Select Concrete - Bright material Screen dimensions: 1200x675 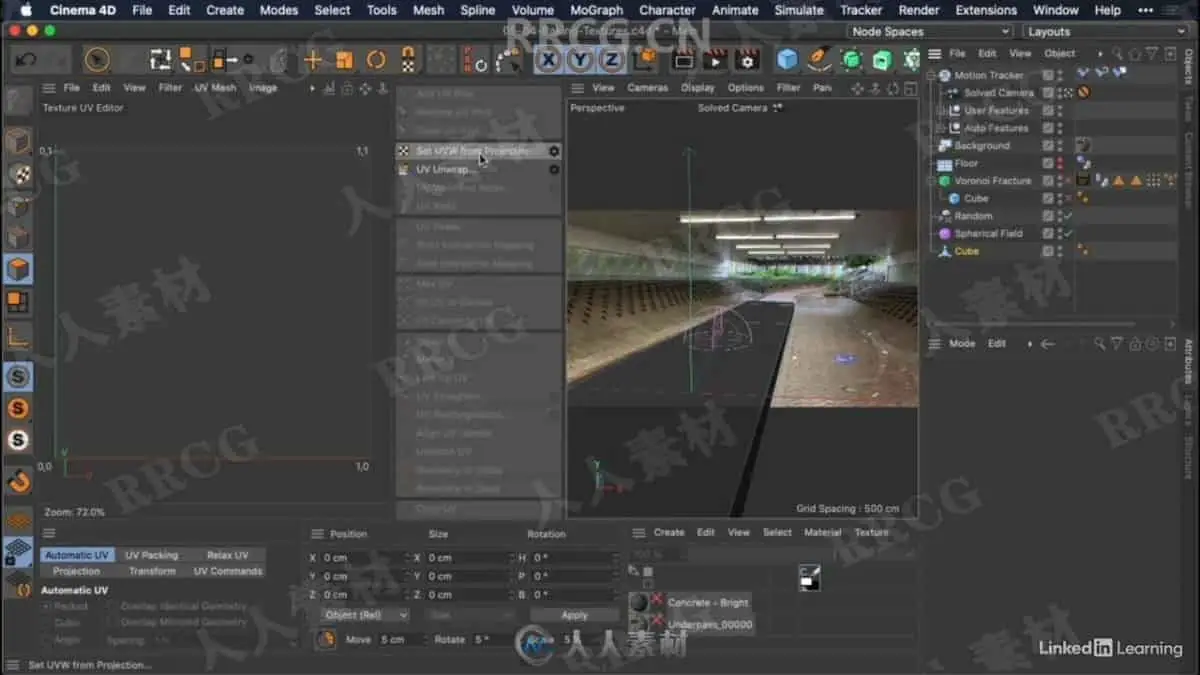[x=708, y=602]
